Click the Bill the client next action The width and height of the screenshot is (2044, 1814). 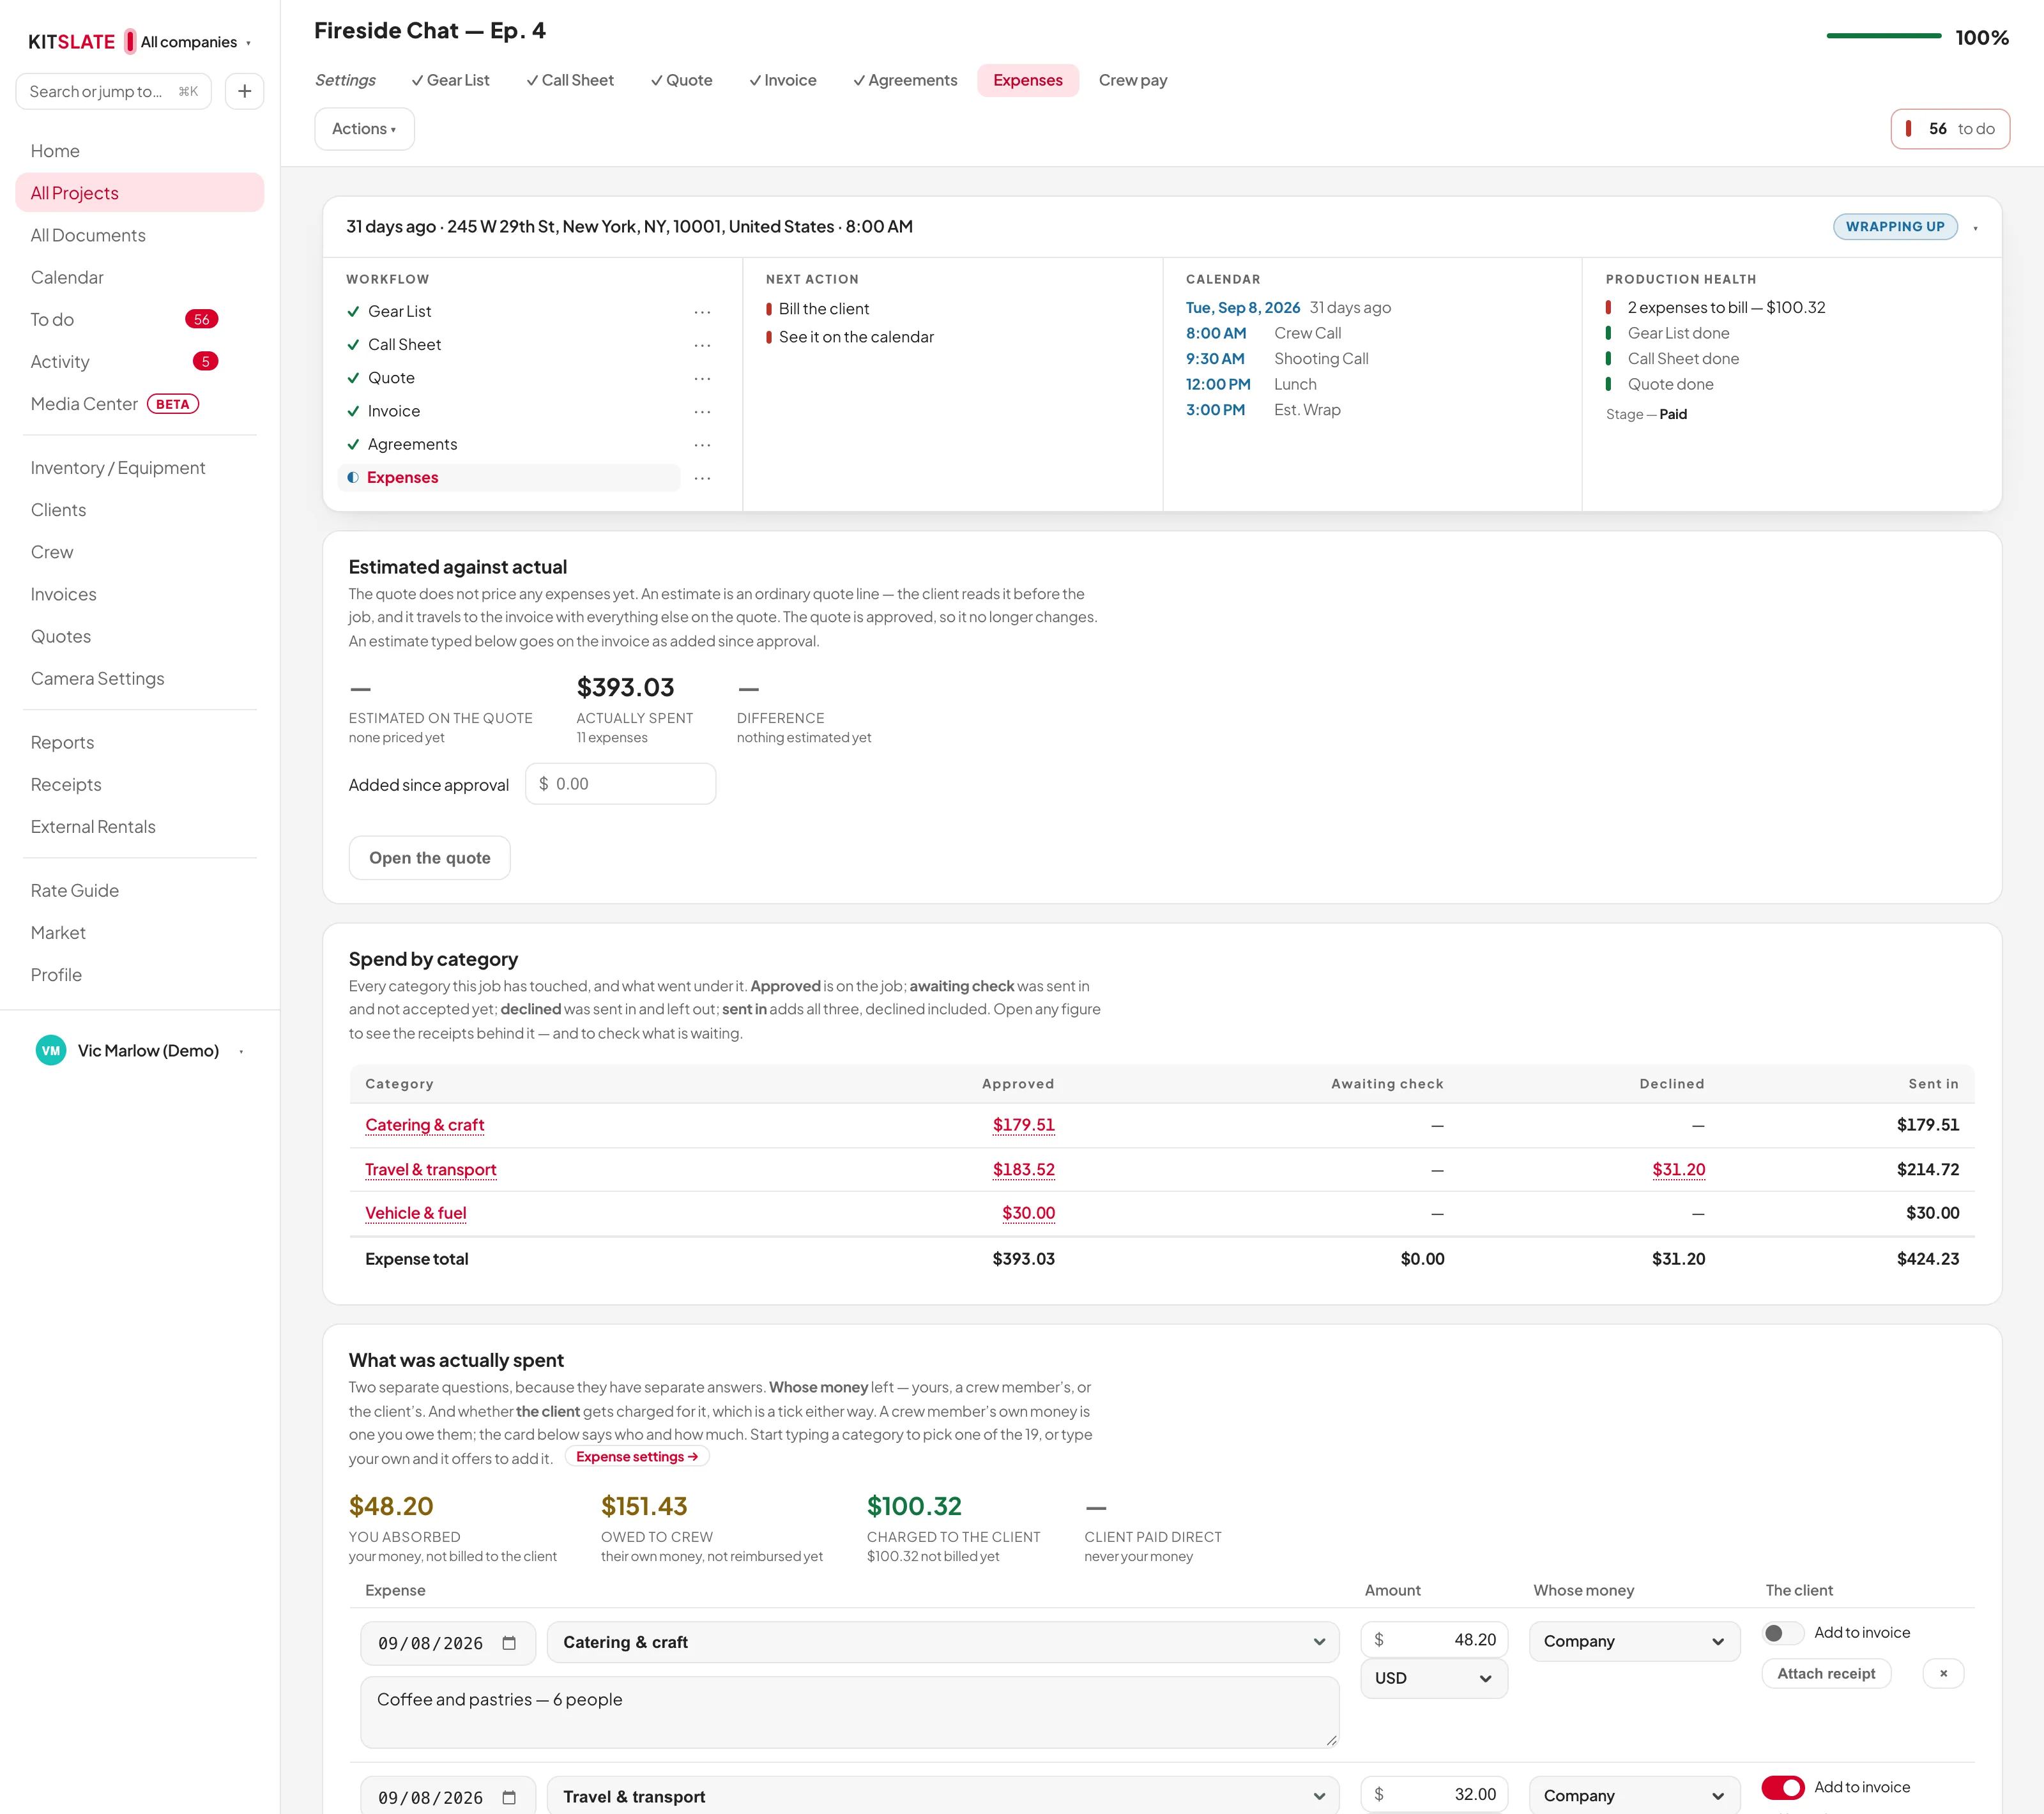click(823, 309)
